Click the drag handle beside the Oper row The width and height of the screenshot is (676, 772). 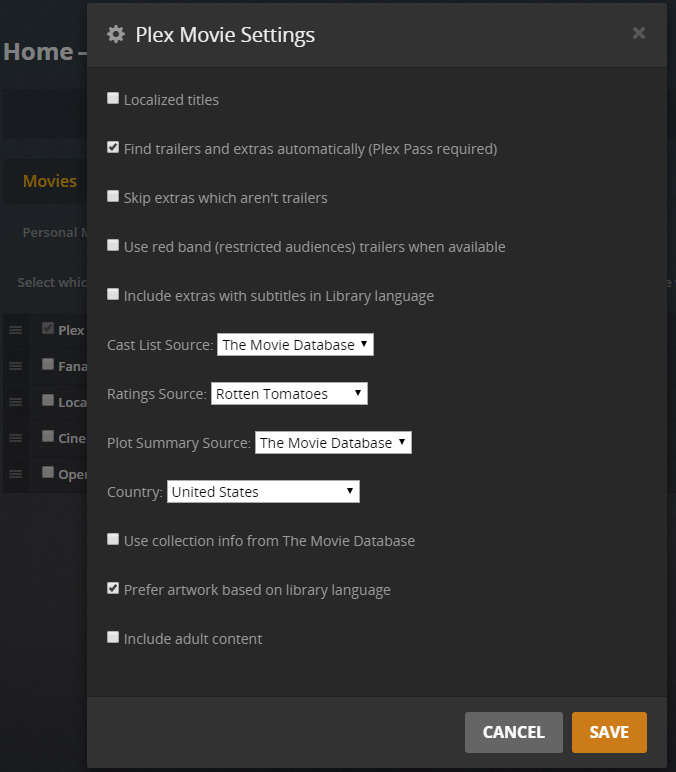point(15,474)
